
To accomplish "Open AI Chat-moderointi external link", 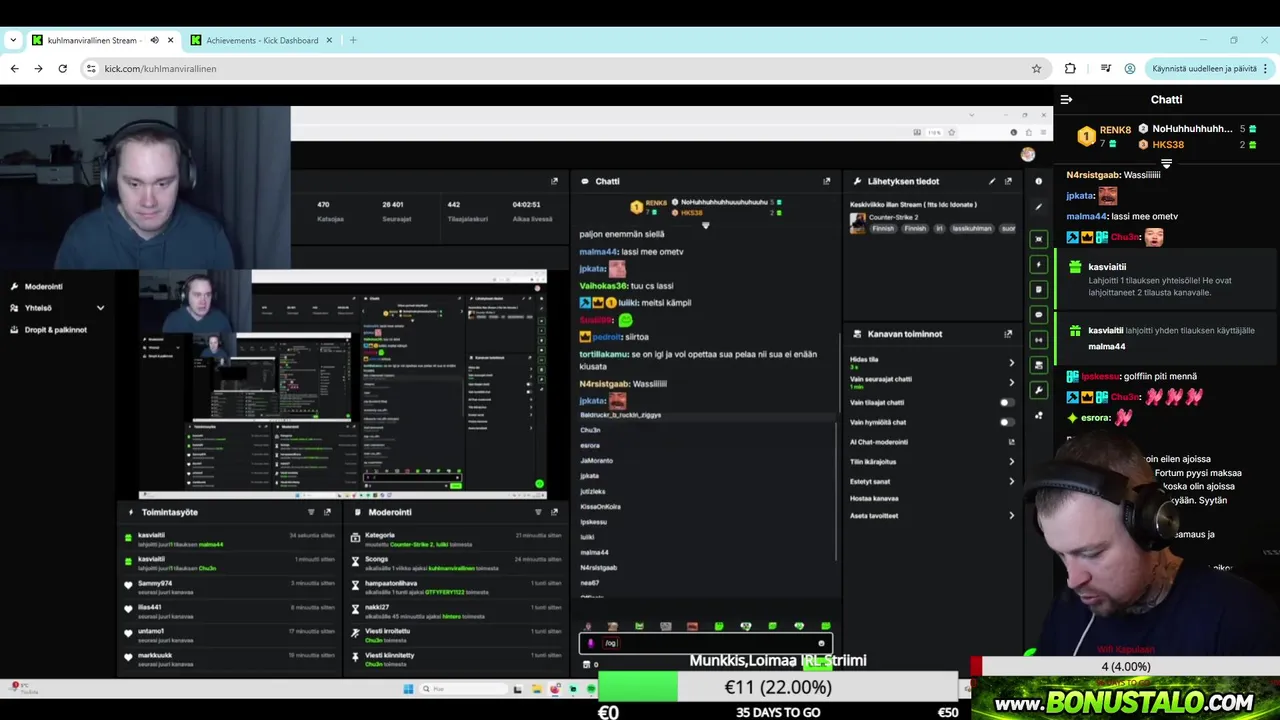I will point(1011,442).
